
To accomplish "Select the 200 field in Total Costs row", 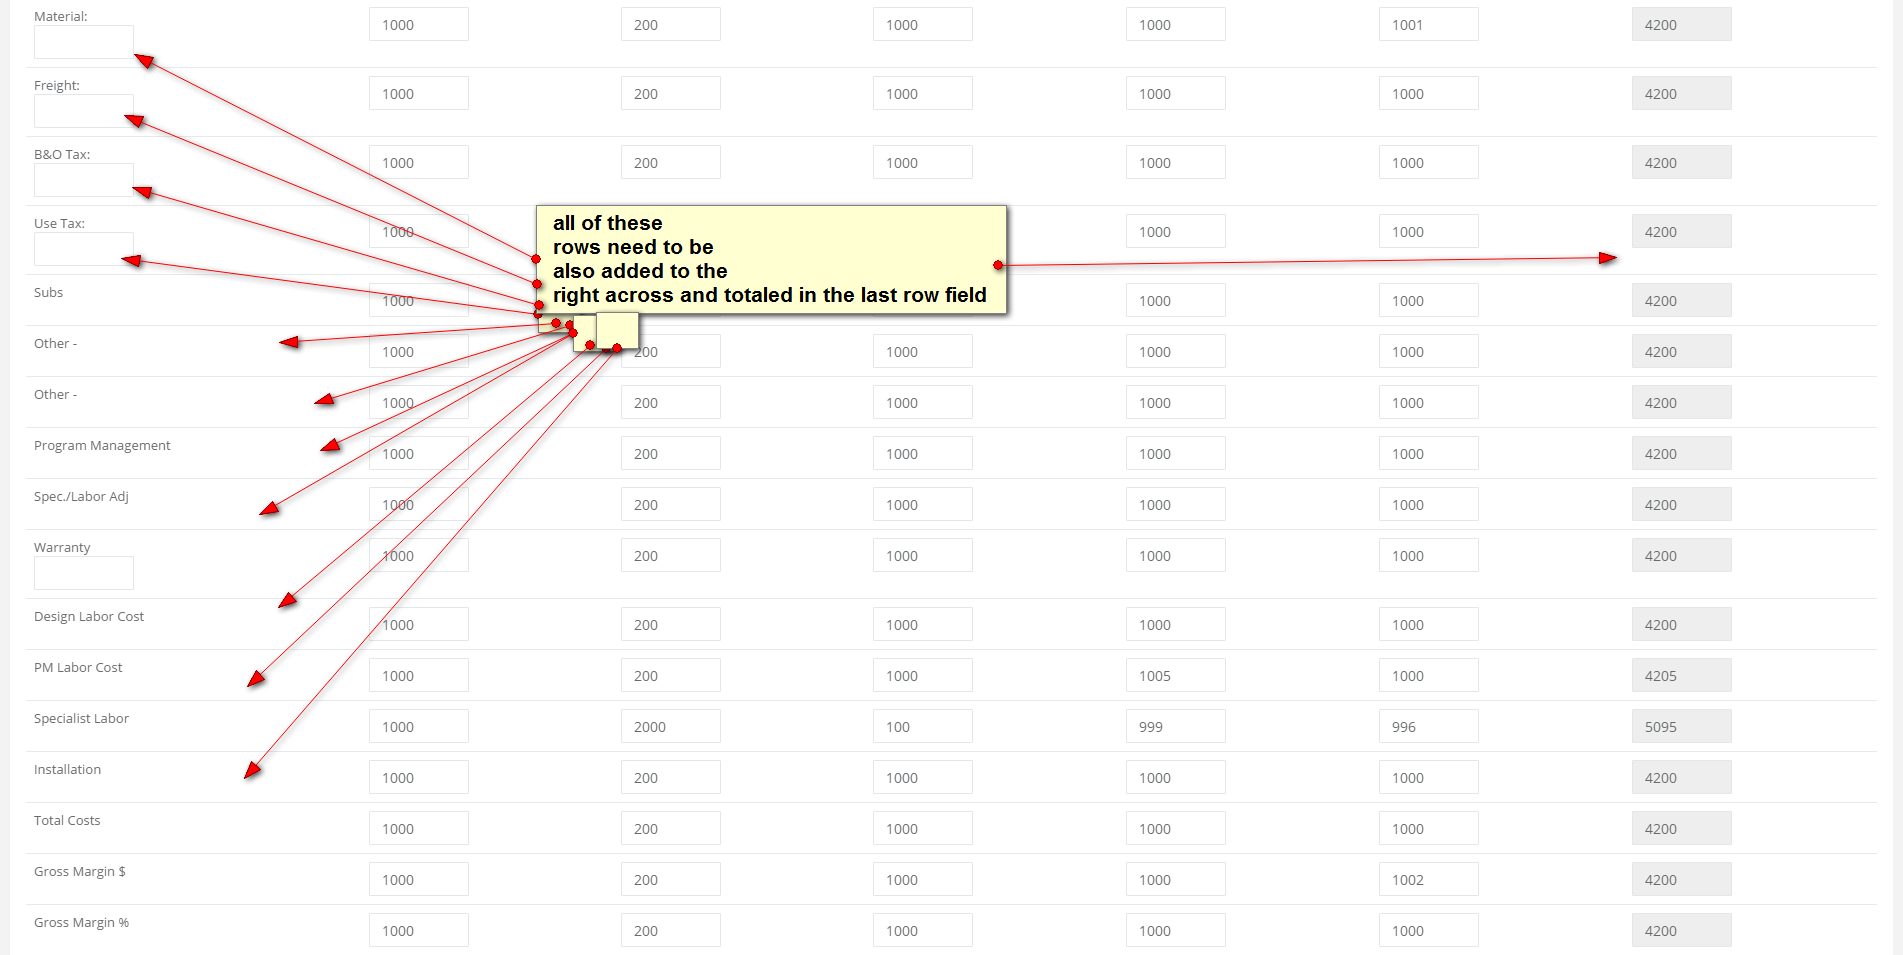I will point(671,829).
